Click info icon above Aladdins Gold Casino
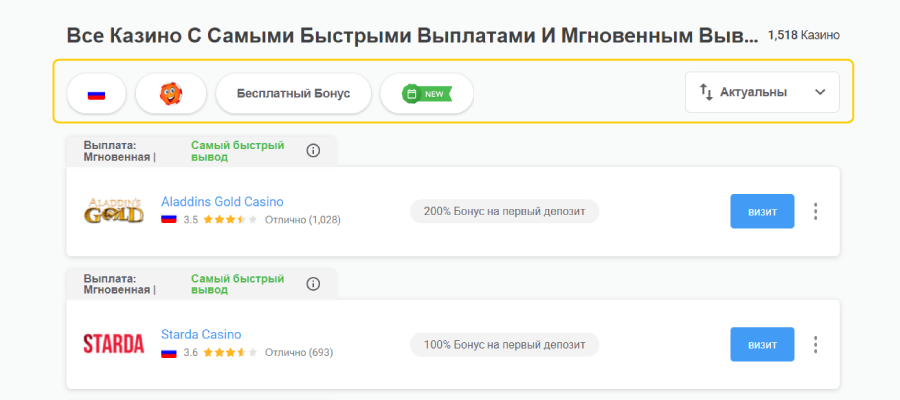The image size is (900, 400). (x=313, y=150)
